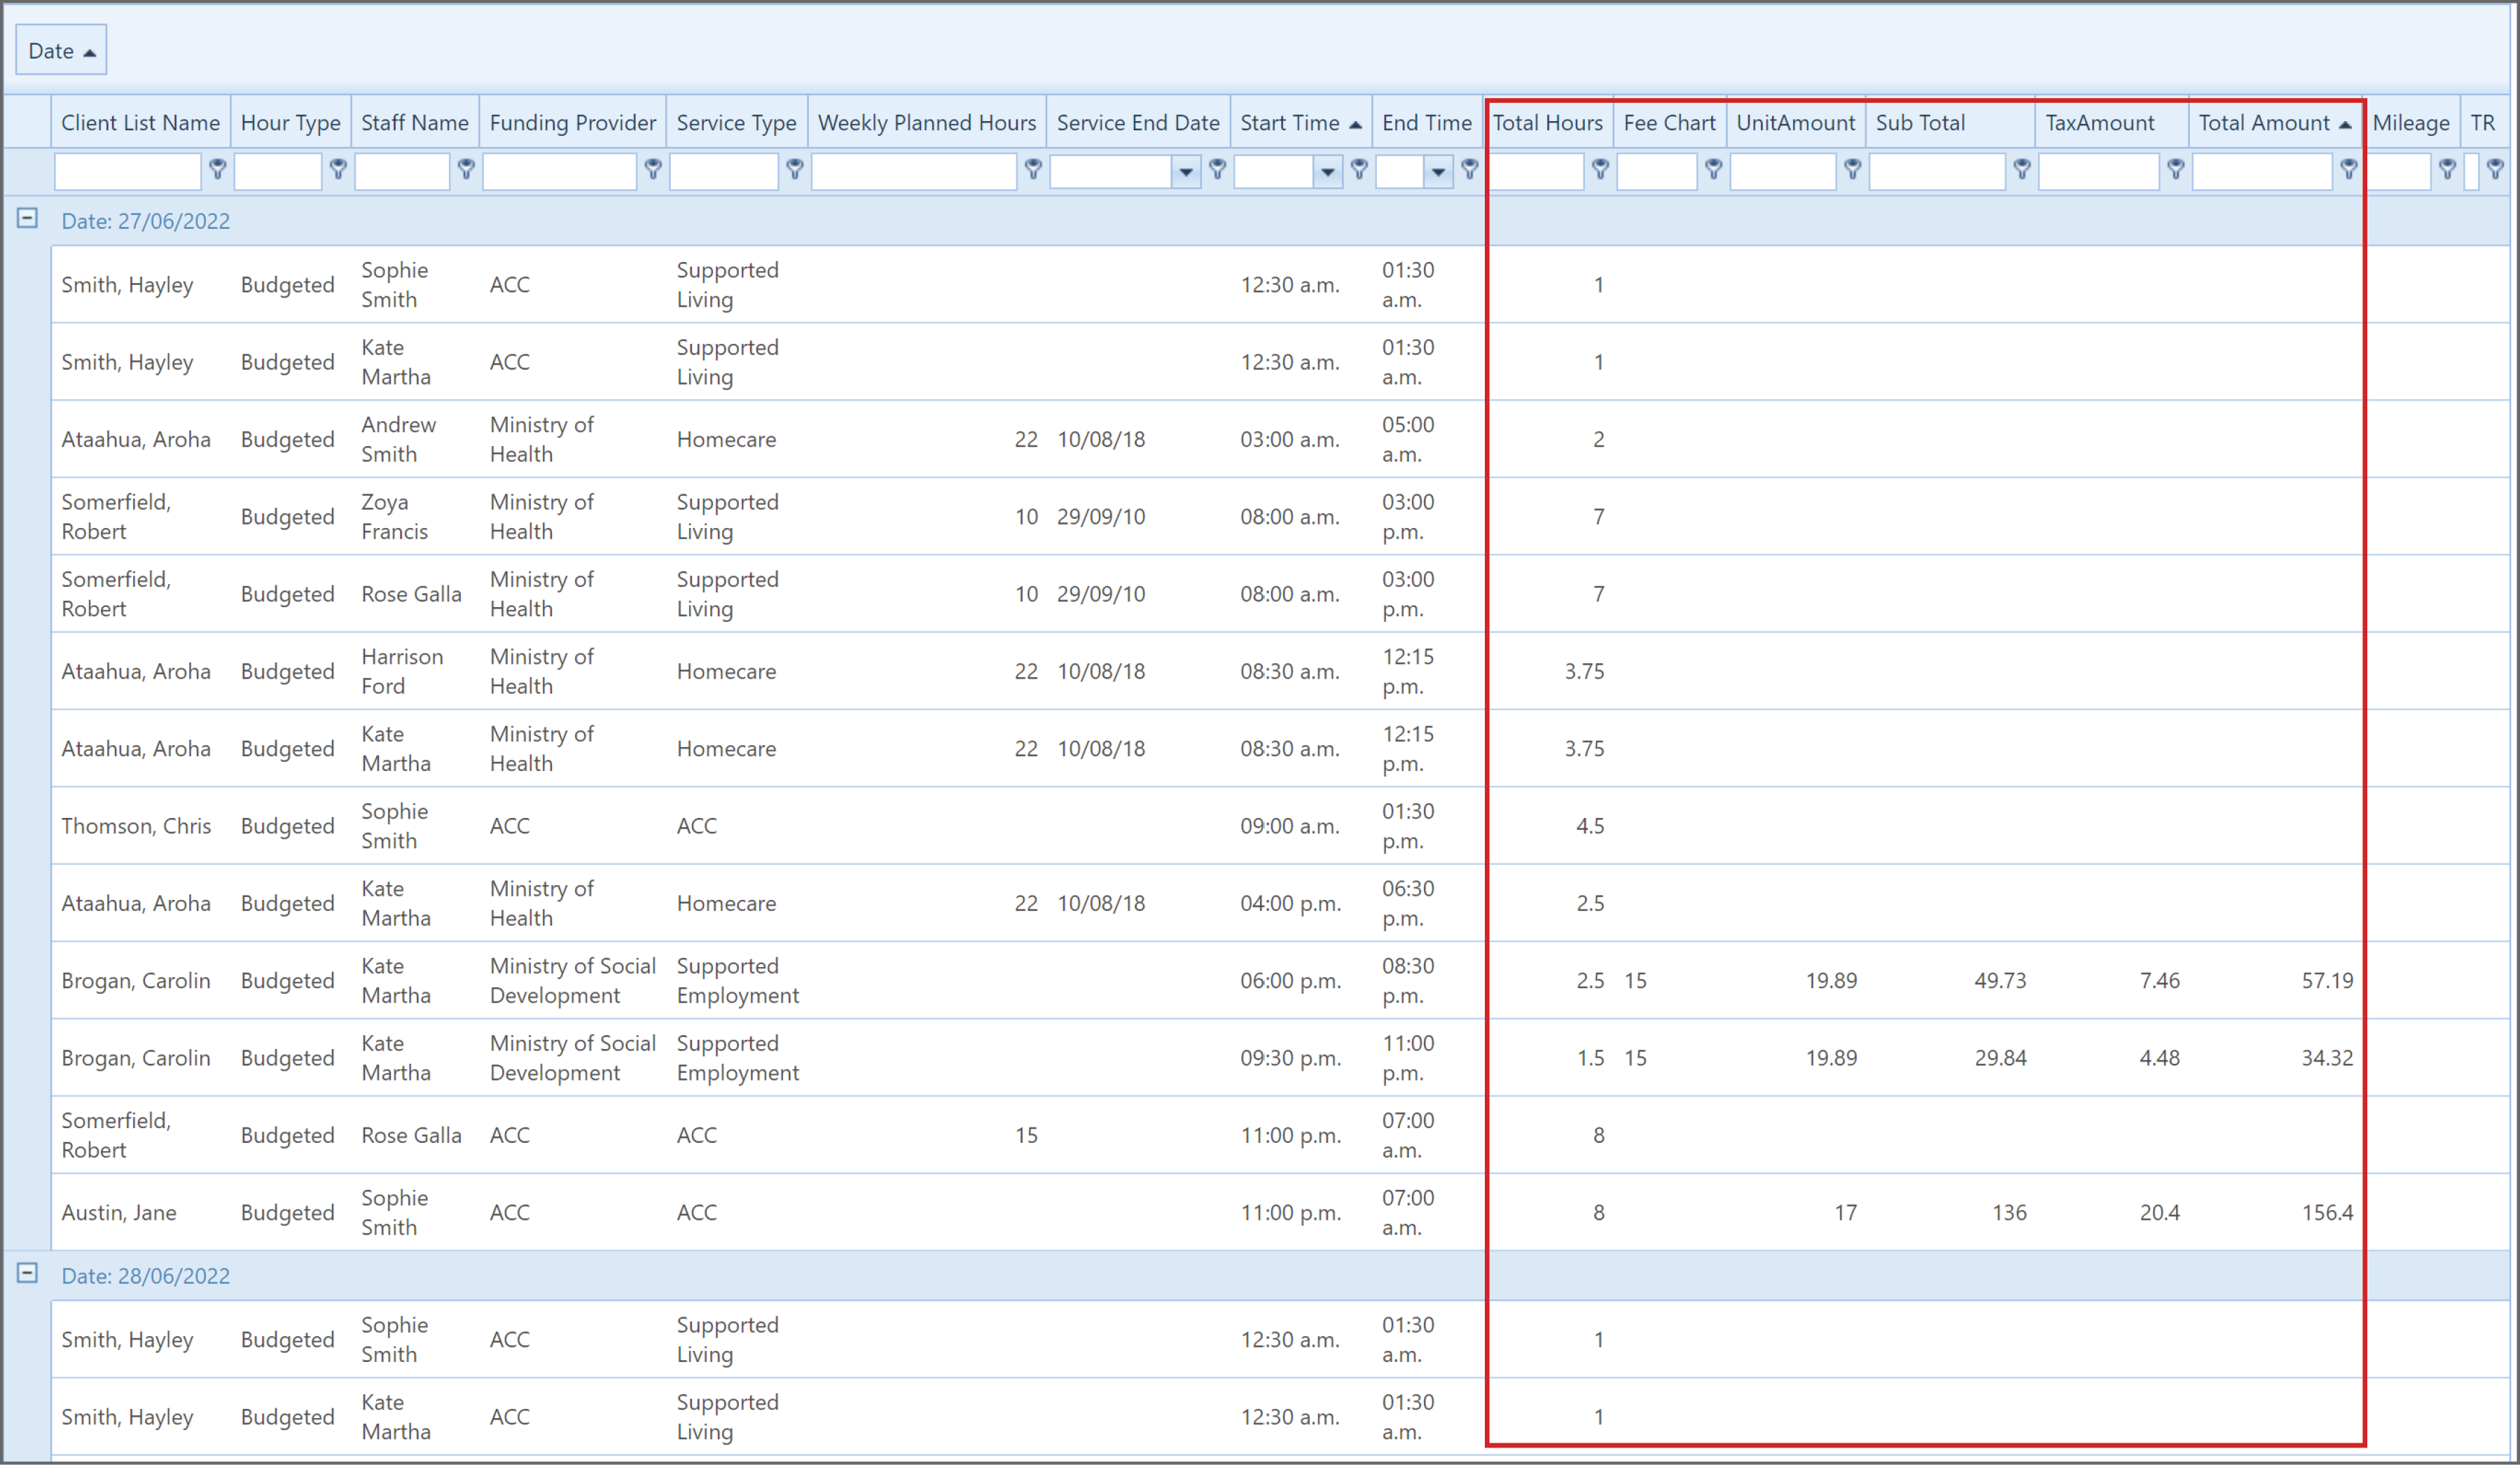
Task: Sort by Client List Name column header
Action: tap(141, 123)
